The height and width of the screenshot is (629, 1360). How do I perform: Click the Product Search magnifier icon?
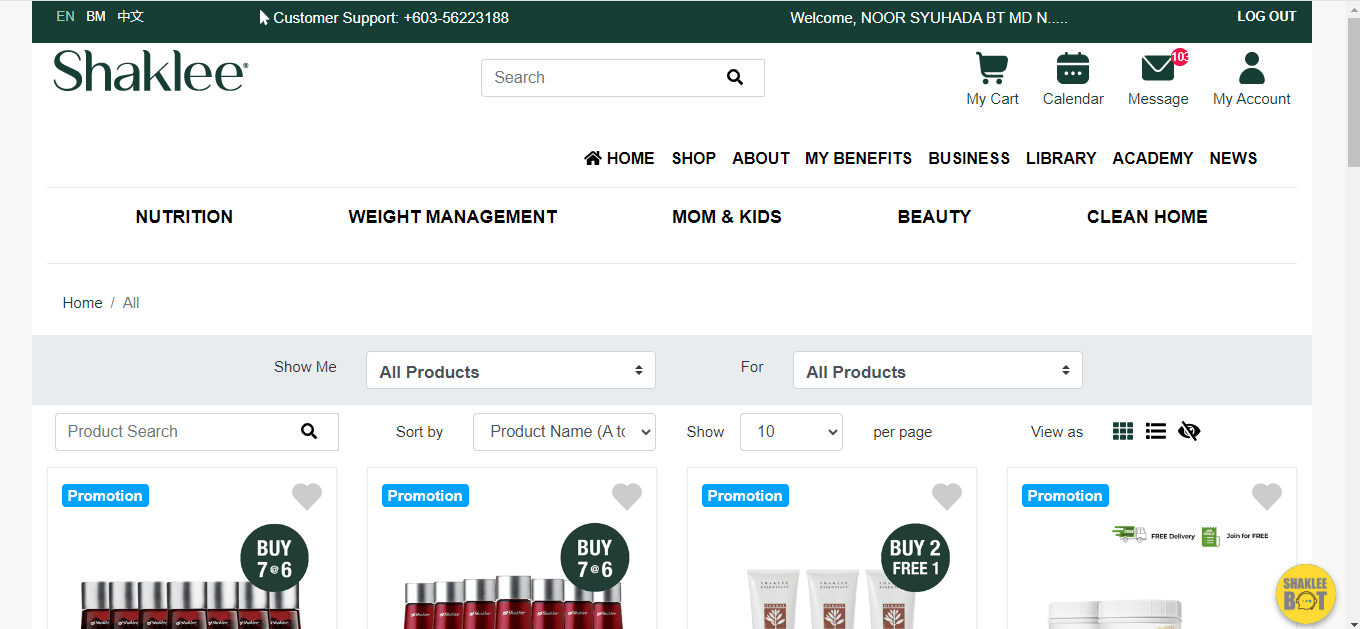click(309, 431)
